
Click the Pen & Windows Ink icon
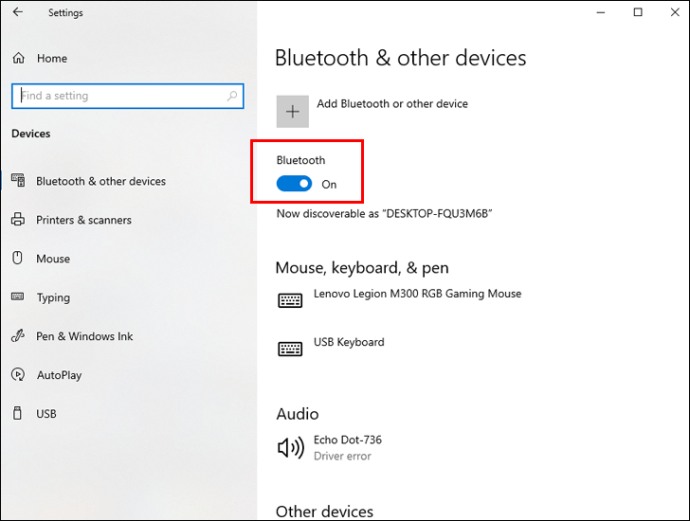click(18, 336)
